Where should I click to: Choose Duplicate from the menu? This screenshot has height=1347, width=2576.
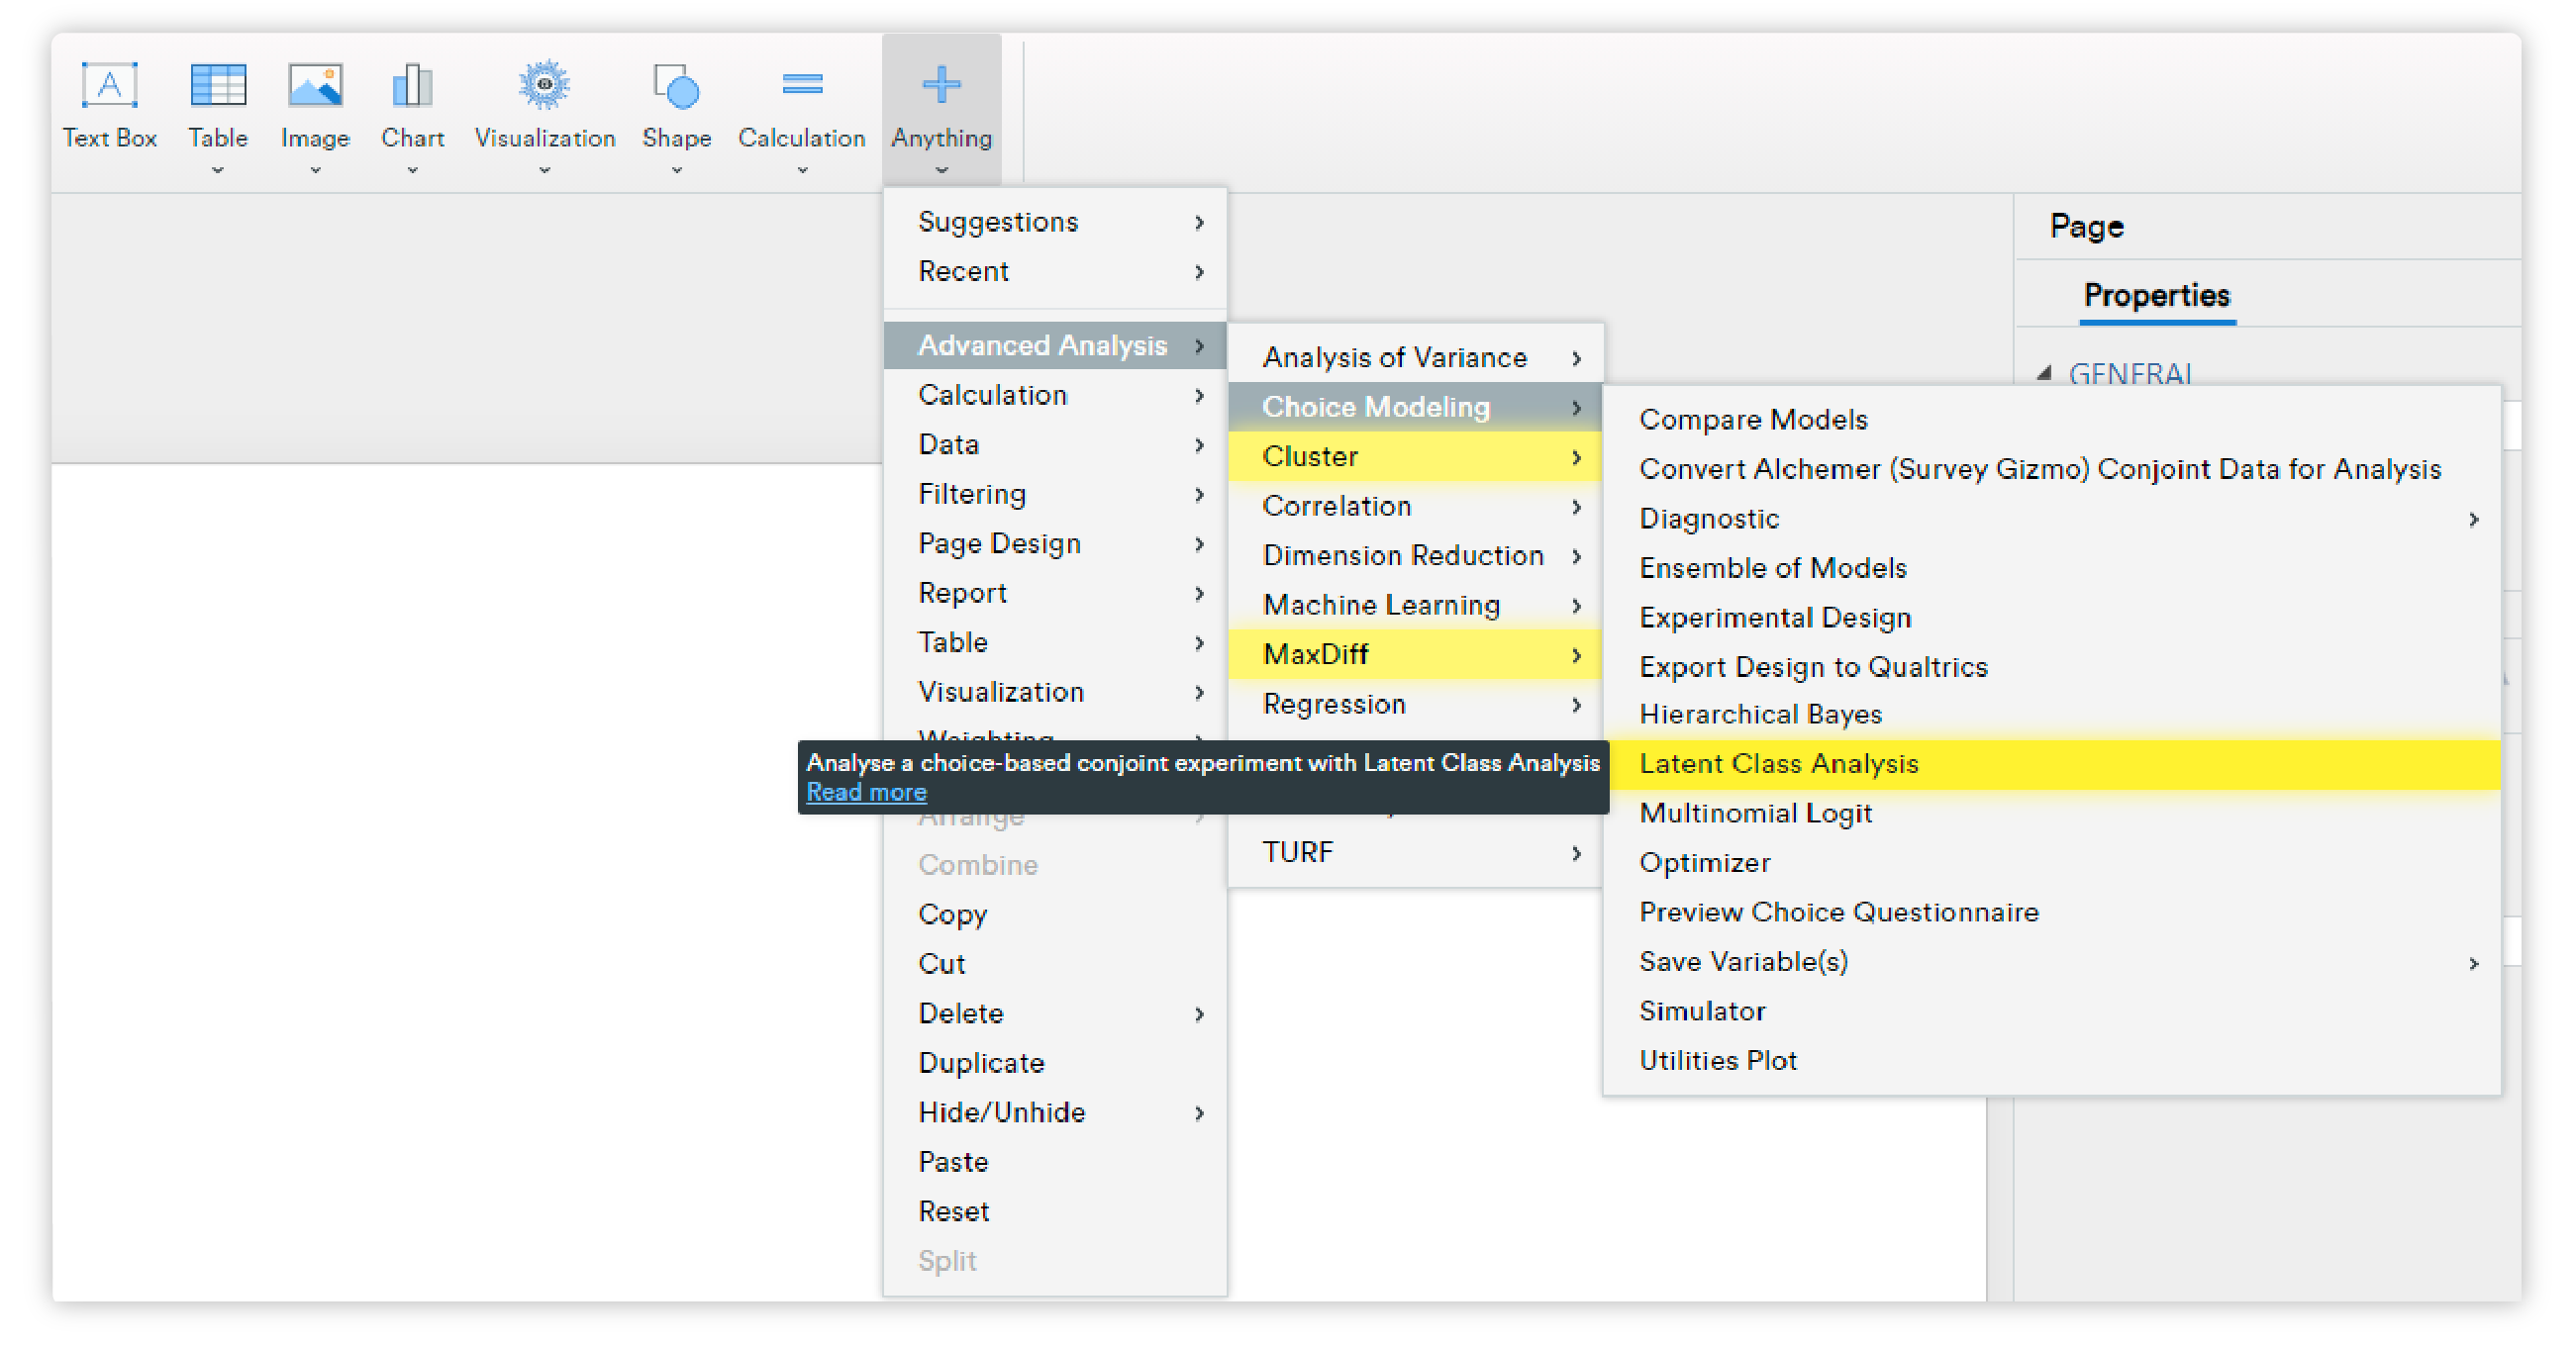point(1055,1063)
